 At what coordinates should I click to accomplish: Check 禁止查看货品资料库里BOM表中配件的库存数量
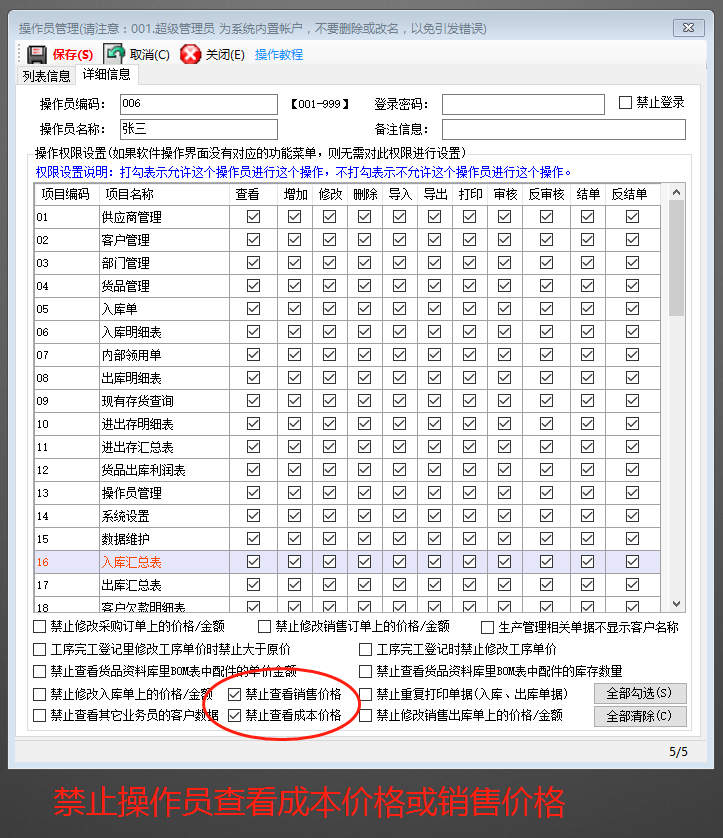pyautogui.click(x=366, y=671)
